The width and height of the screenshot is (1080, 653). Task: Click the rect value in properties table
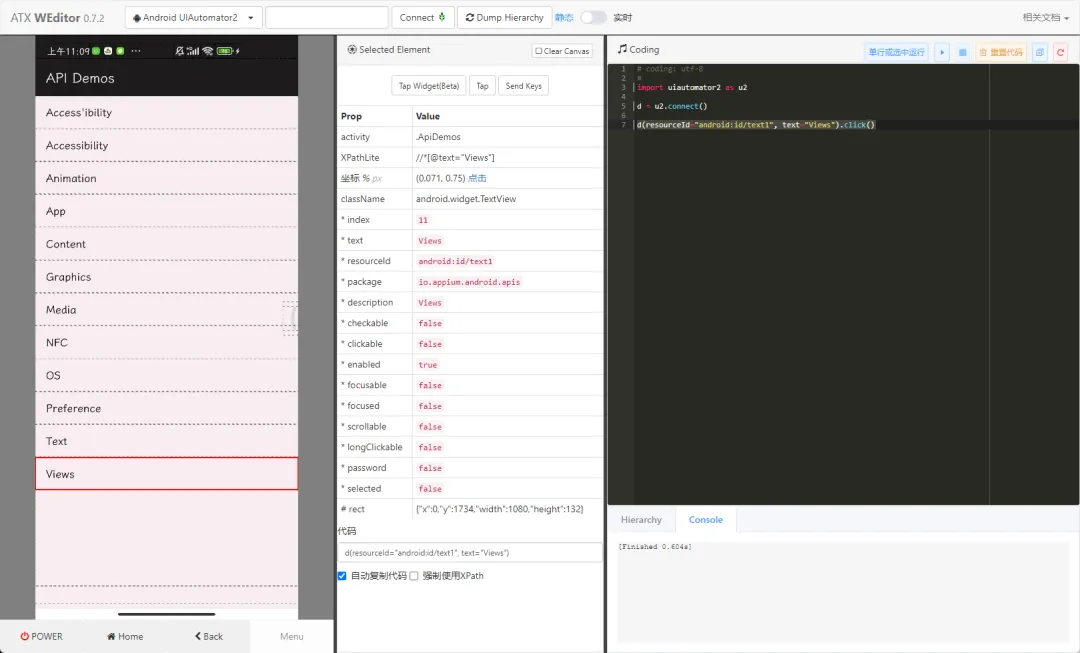499,509
